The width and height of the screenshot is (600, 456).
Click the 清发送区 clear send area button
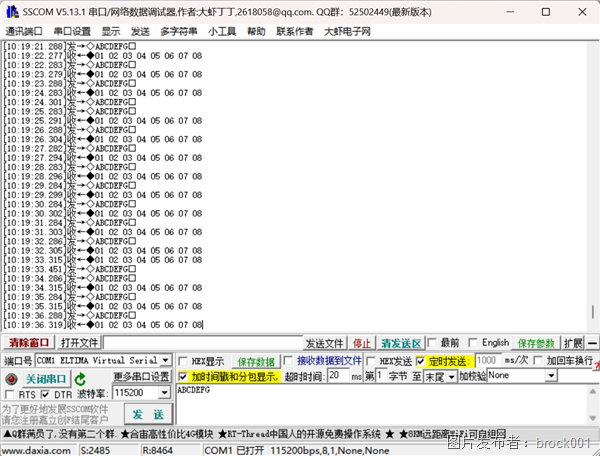point(401,343)
